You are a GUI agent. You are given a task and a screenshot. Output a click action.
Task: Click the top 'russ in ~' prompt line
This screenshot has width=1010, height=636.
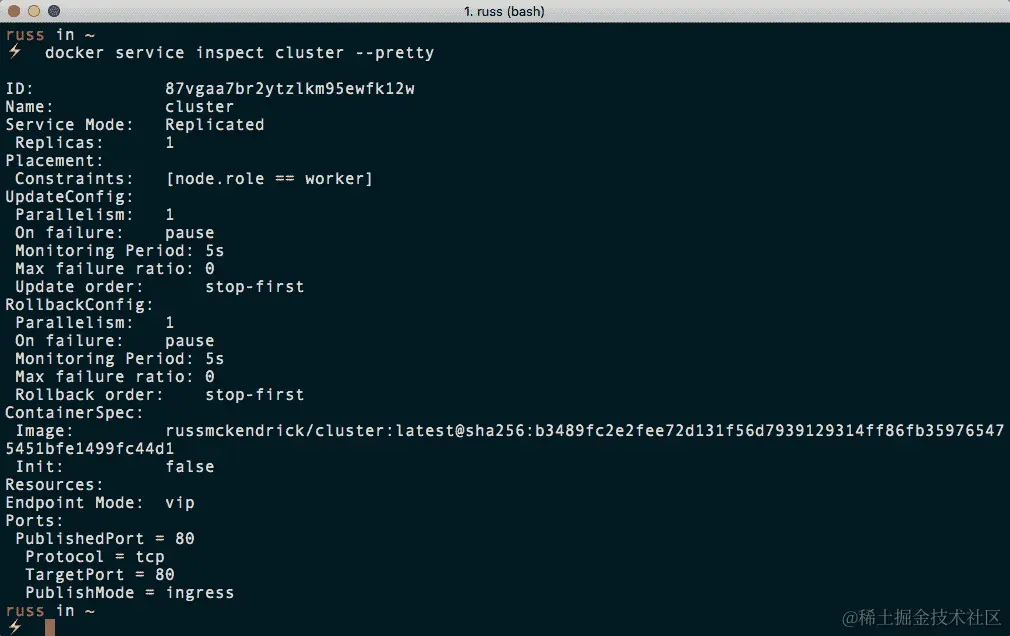click(x=50, y=35)
